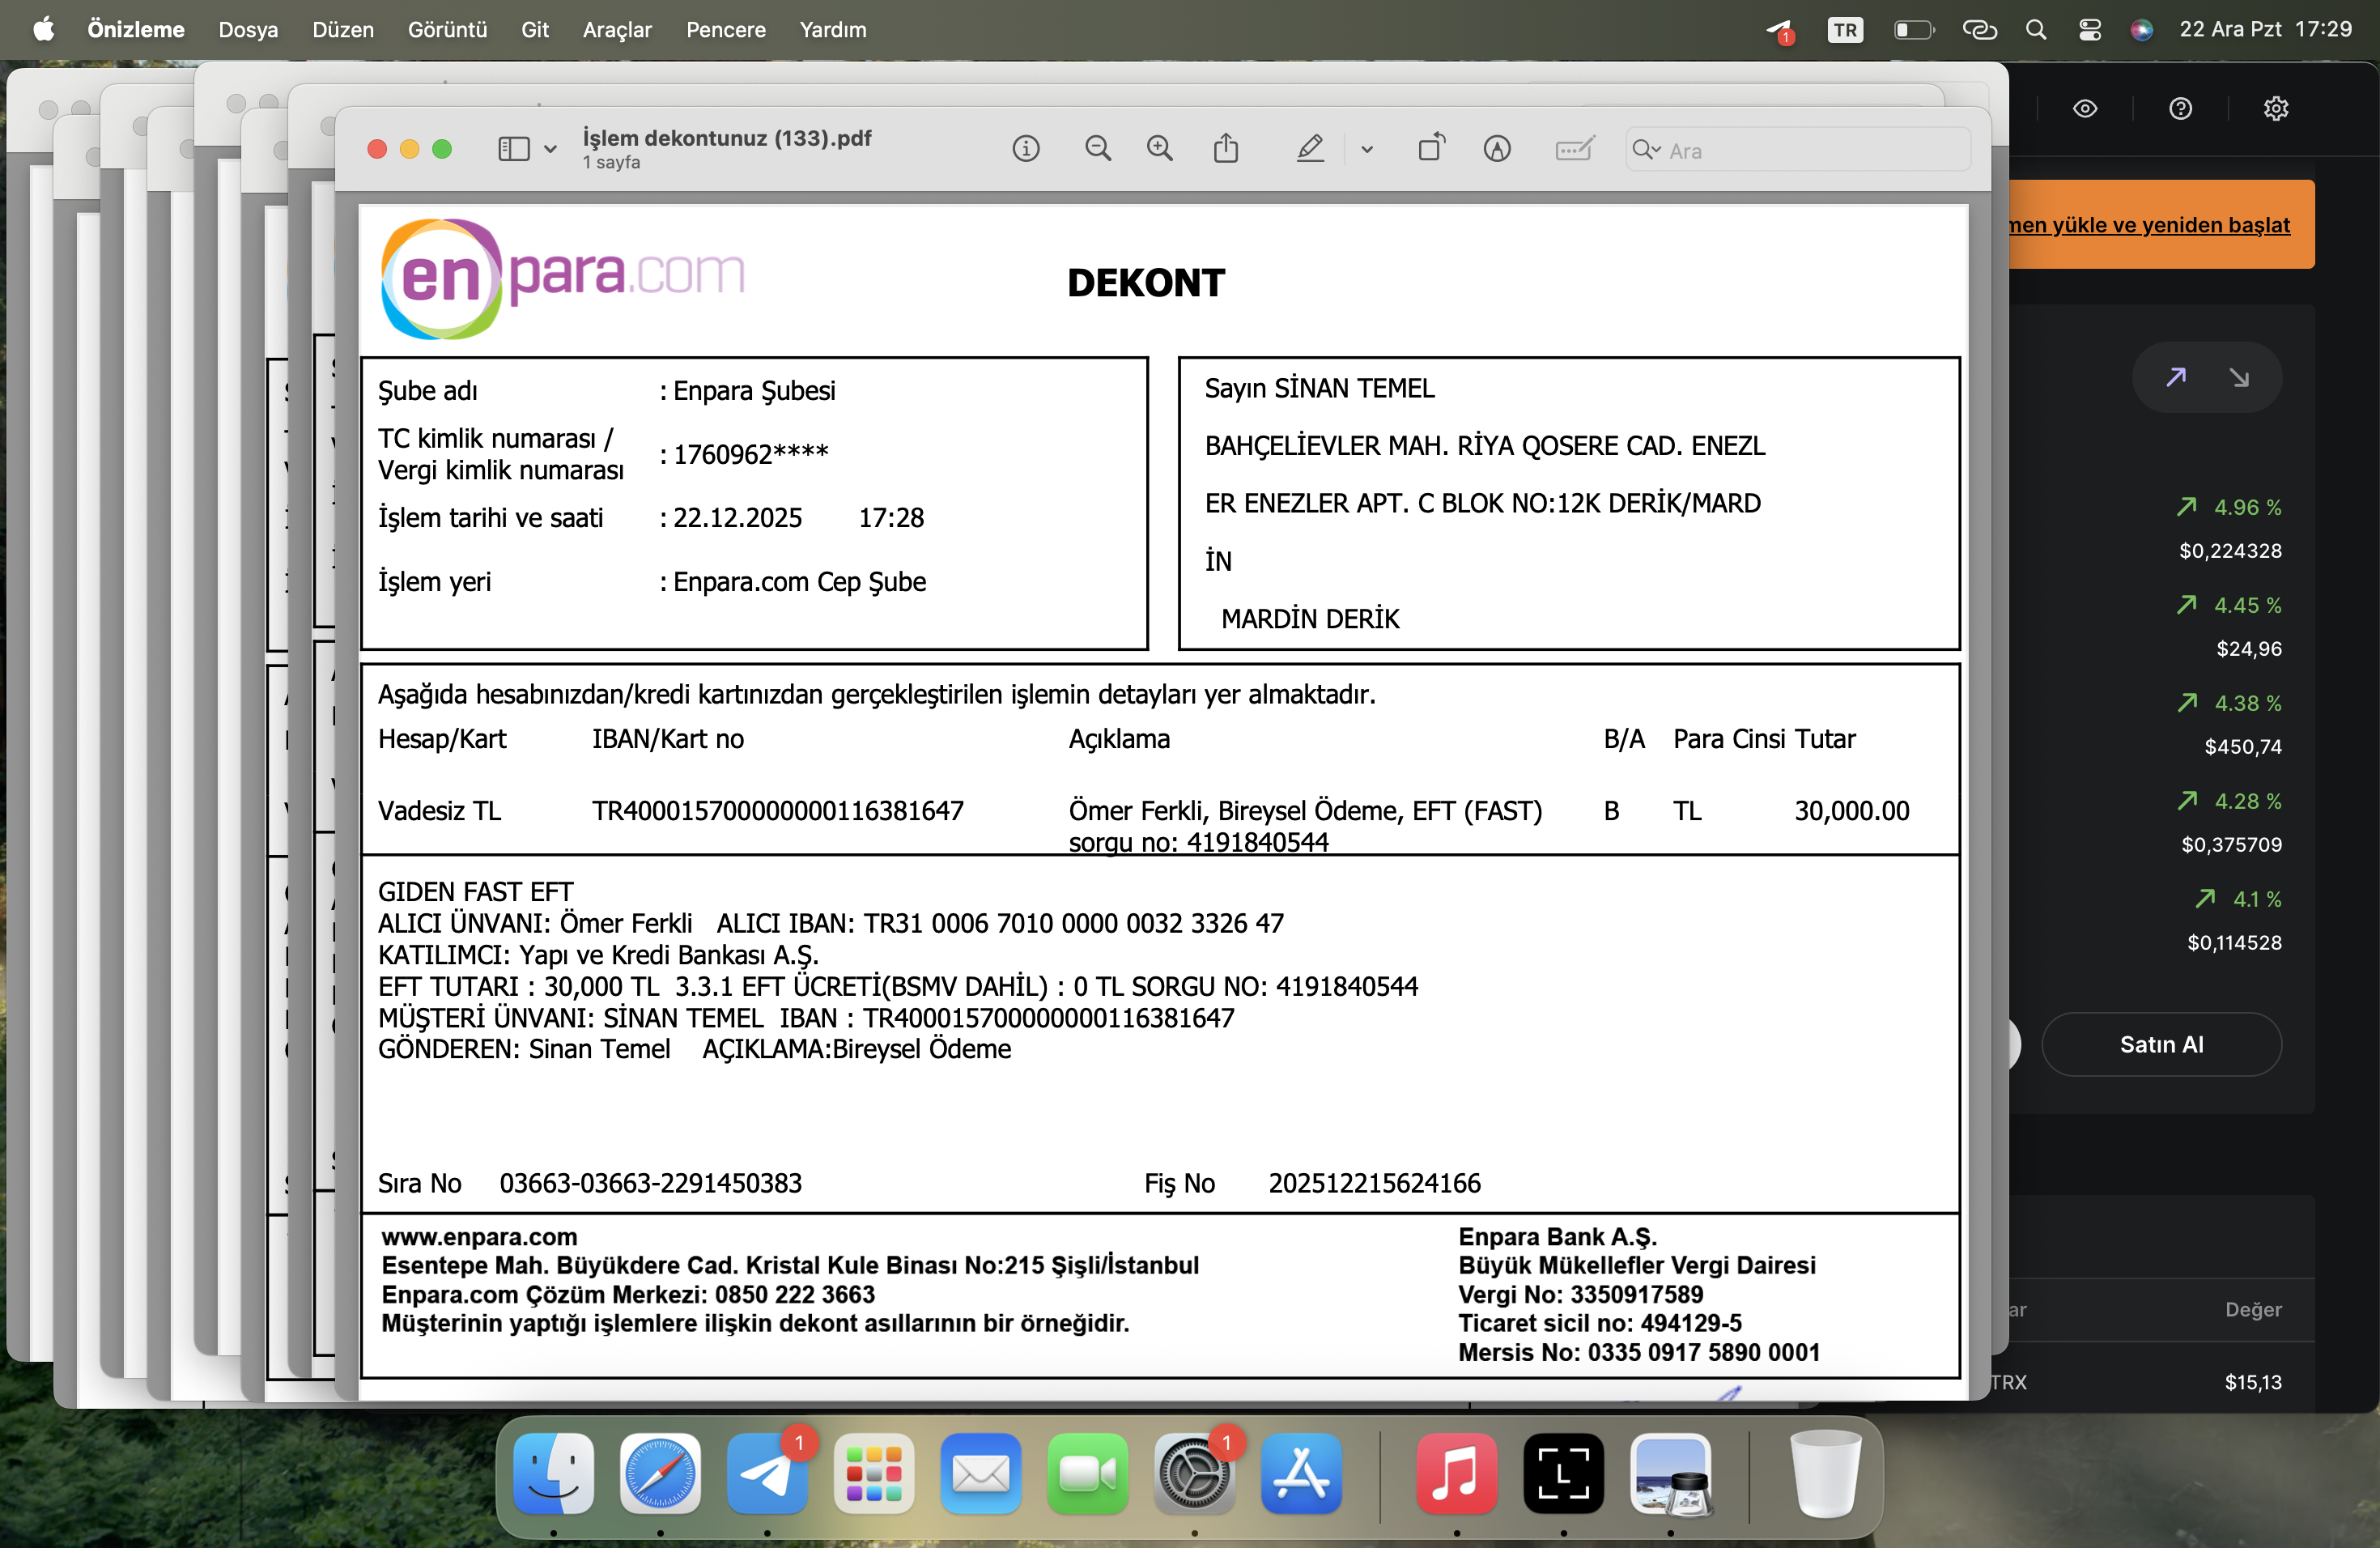Click the Ara search field
Viewport: 2380px width, 1548px height.
click(1798, 151)
